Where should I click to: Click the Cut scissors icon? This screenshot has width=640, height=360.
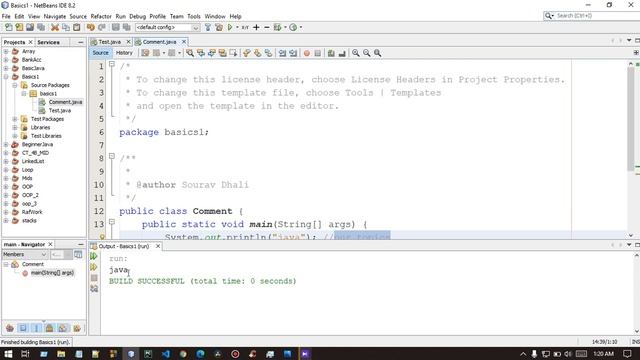[55, 27]
